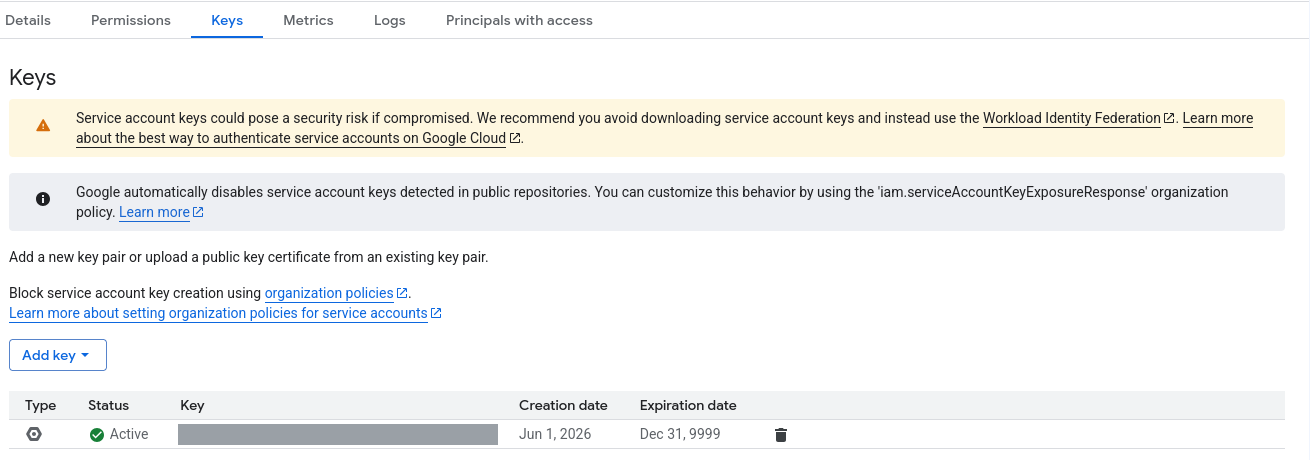1310x460 pixels.
Task: Click Learn more in the gray info banner
Action: pyautogui.click(x=154, y=212)
